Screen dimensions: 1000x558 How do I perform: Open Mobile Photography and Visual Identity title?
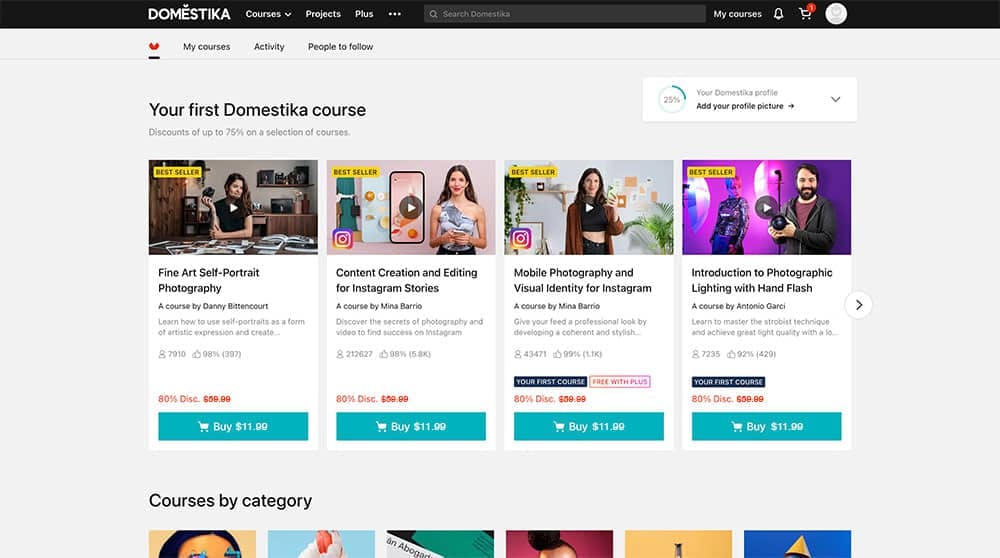tap(583, 280)
